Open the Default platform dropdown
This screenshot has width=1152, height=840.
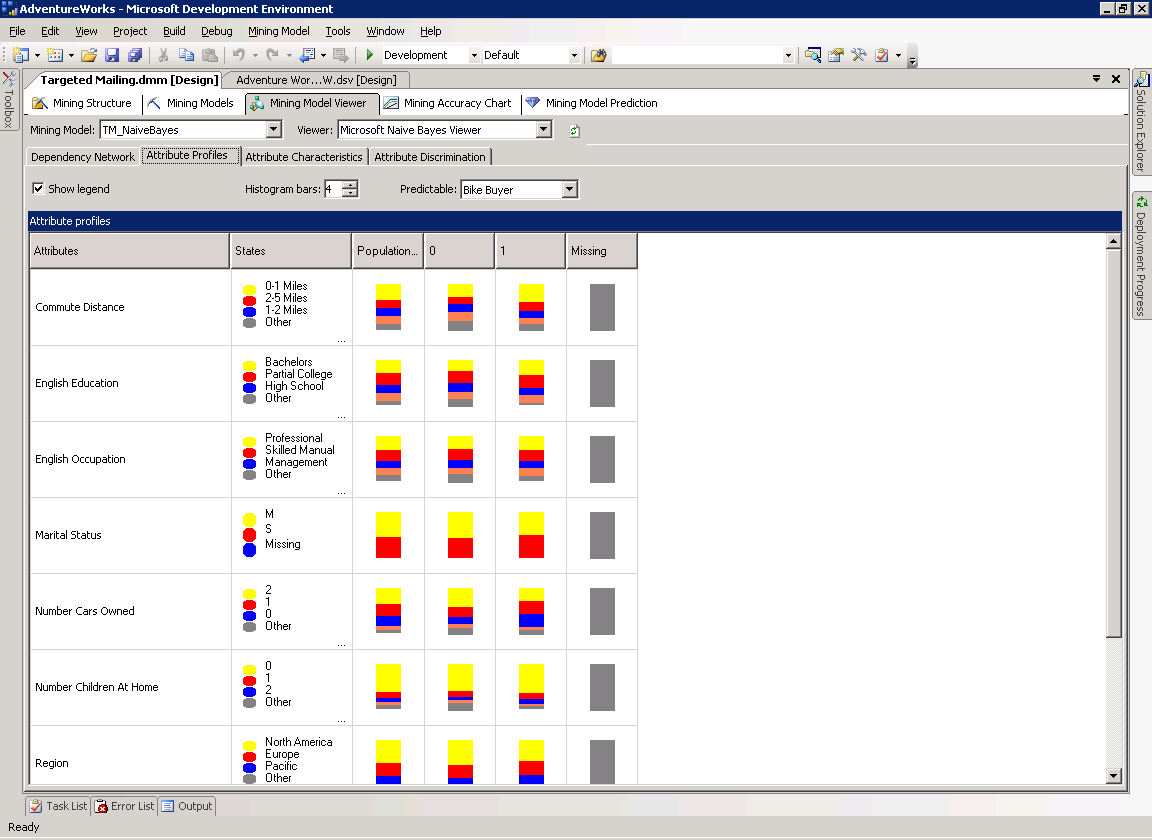click(574, 55)
